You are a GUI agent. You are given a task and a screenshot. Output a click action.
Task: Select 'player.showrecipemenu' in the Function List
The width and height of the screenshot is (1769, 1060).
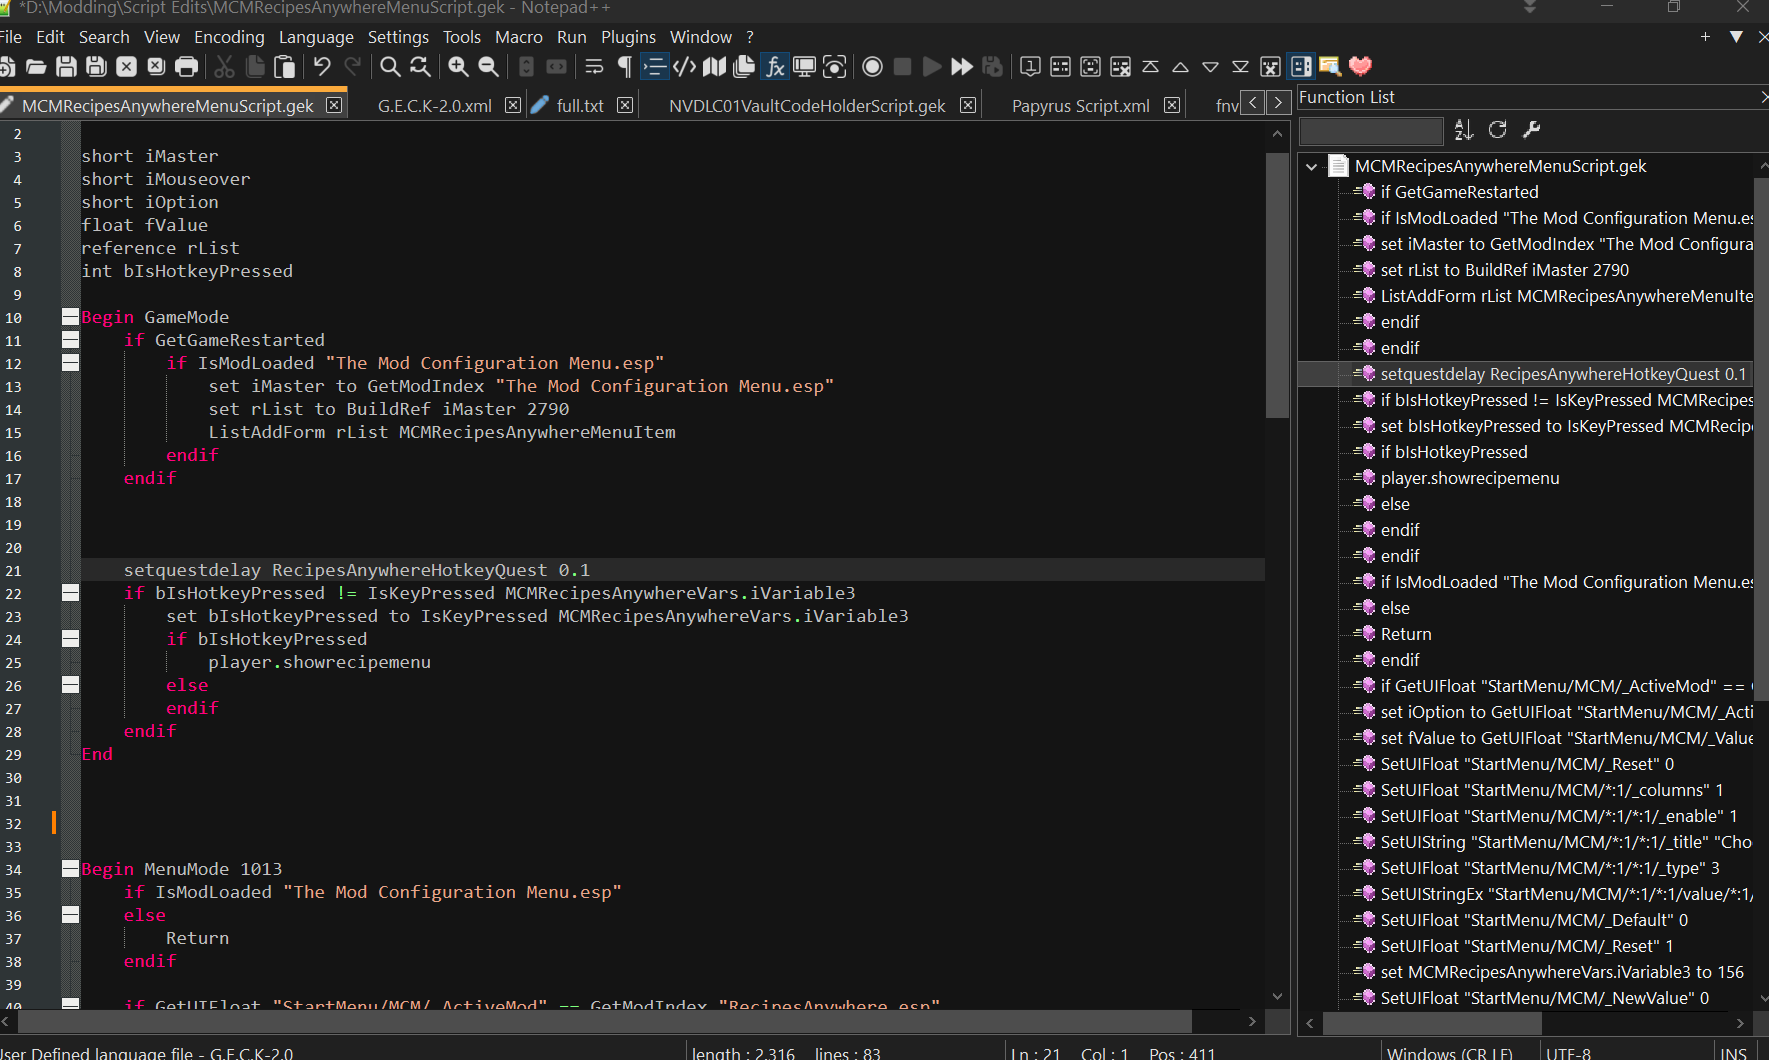[x=1470, y=478]
